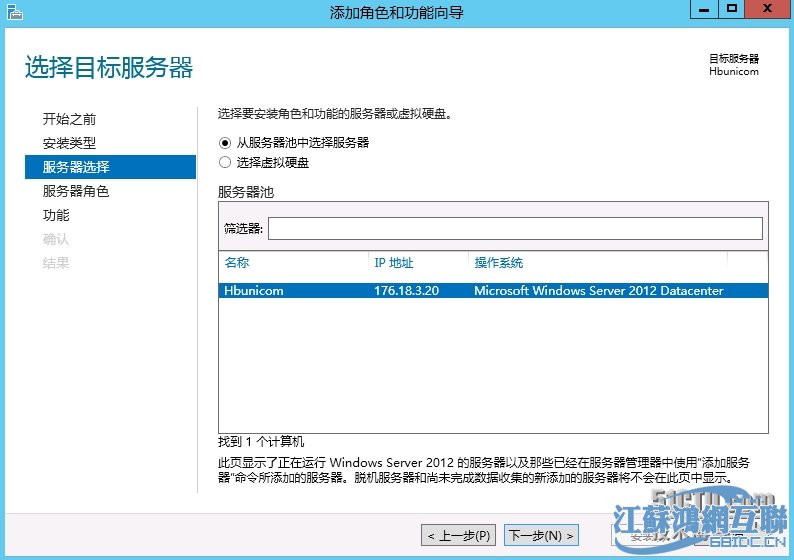
Task: Click the Windows Server 2012 Datacenter cell
Action: tap(599, 291)
